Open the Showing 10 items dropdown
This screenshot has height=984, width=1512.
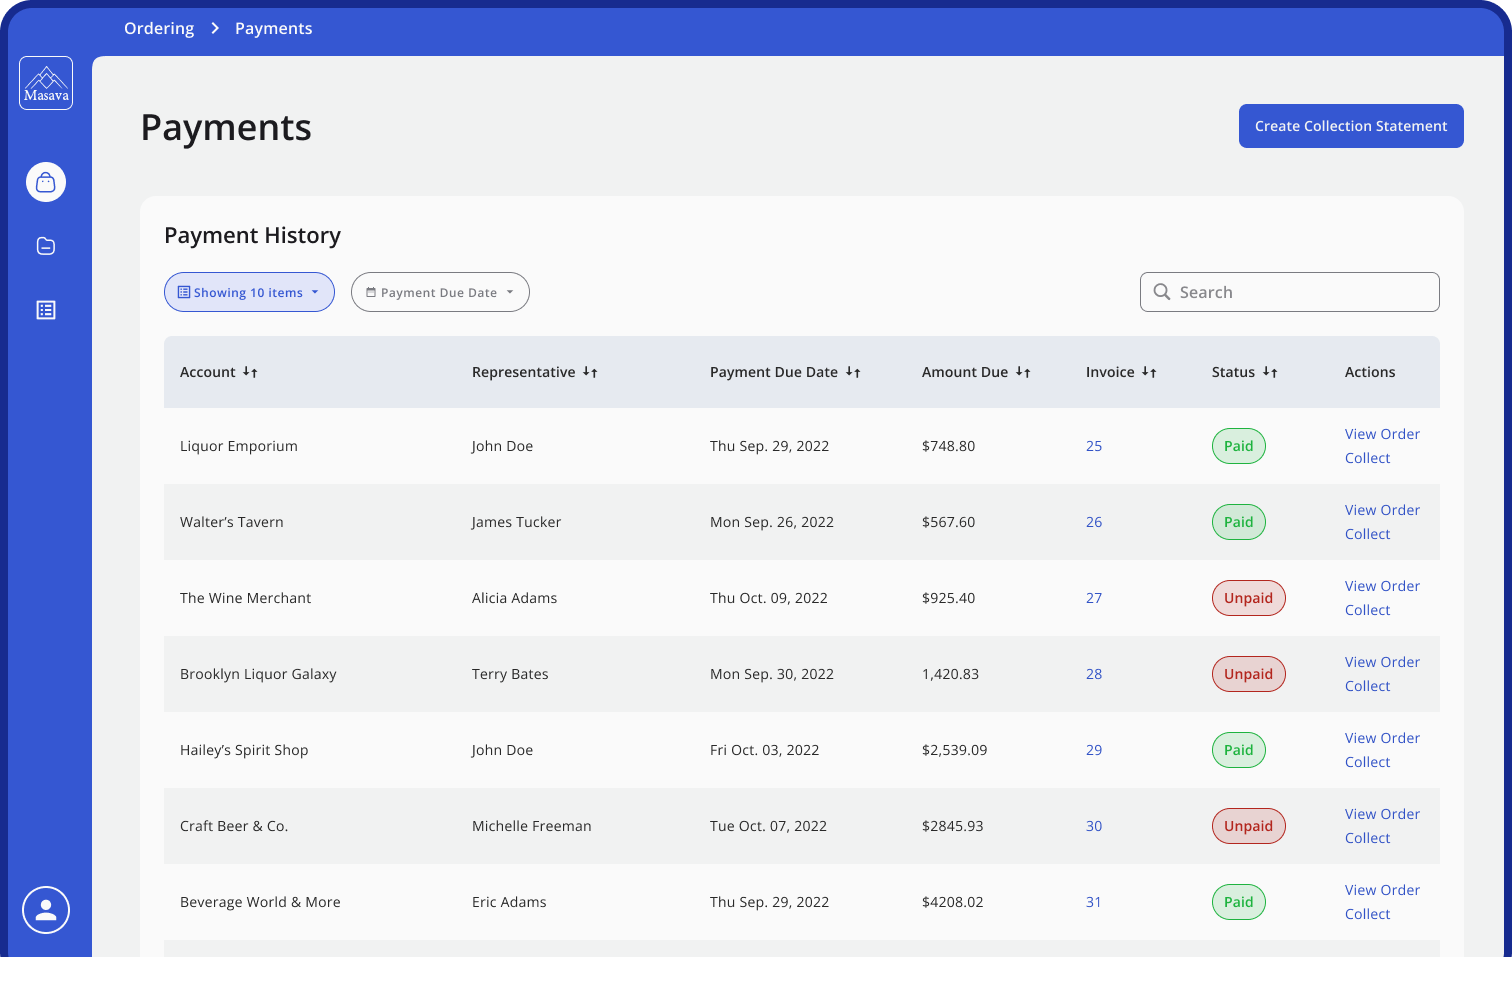tap(249, 292)
